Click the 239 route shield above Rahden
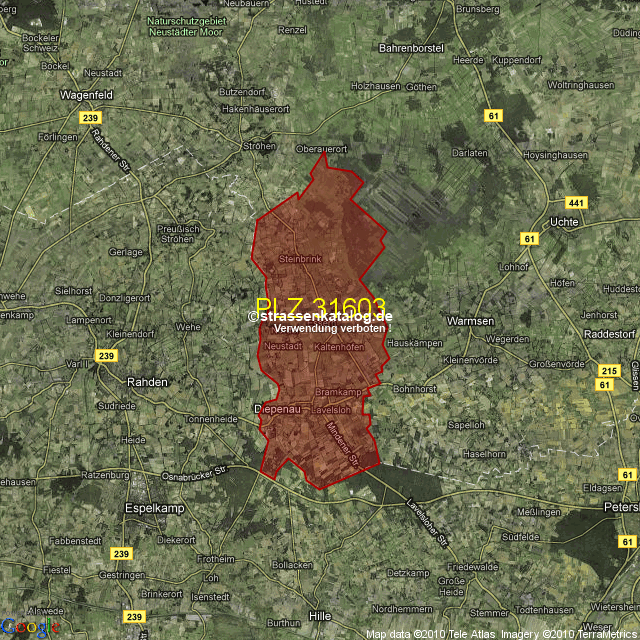This screenshot has height=640, width=640. (x=106, y=356)
